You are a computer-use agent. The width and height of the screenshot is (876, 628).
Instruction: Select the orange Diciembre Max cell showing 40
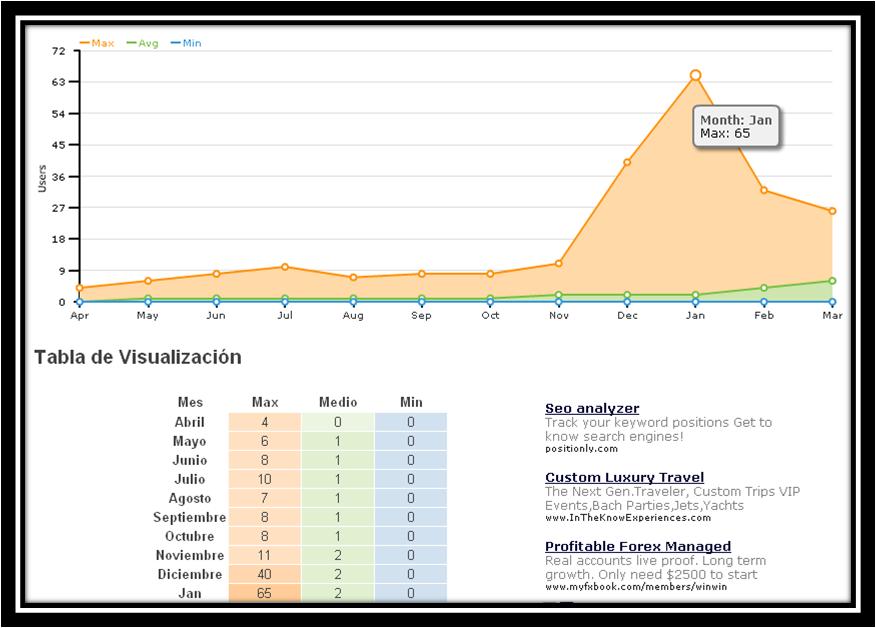[265, 574]
